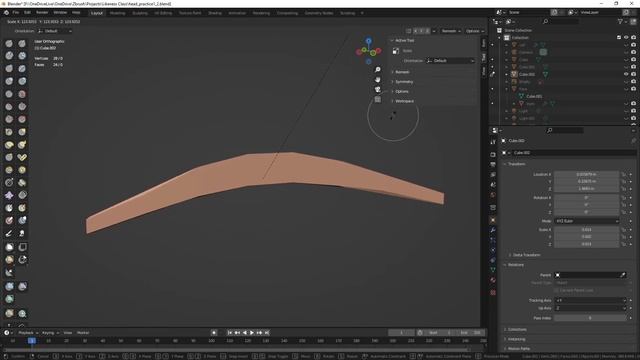Switch to the Modeling workspace tab
This screenshot has height=360, width=640.
[117, 13]
